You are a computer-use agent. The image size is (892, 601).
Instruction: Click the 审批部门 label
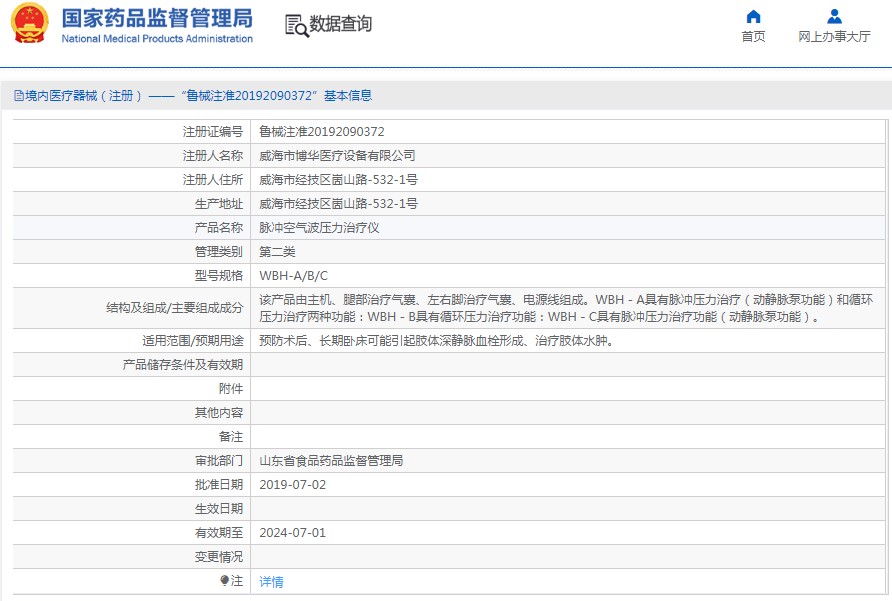coord(219,460)
